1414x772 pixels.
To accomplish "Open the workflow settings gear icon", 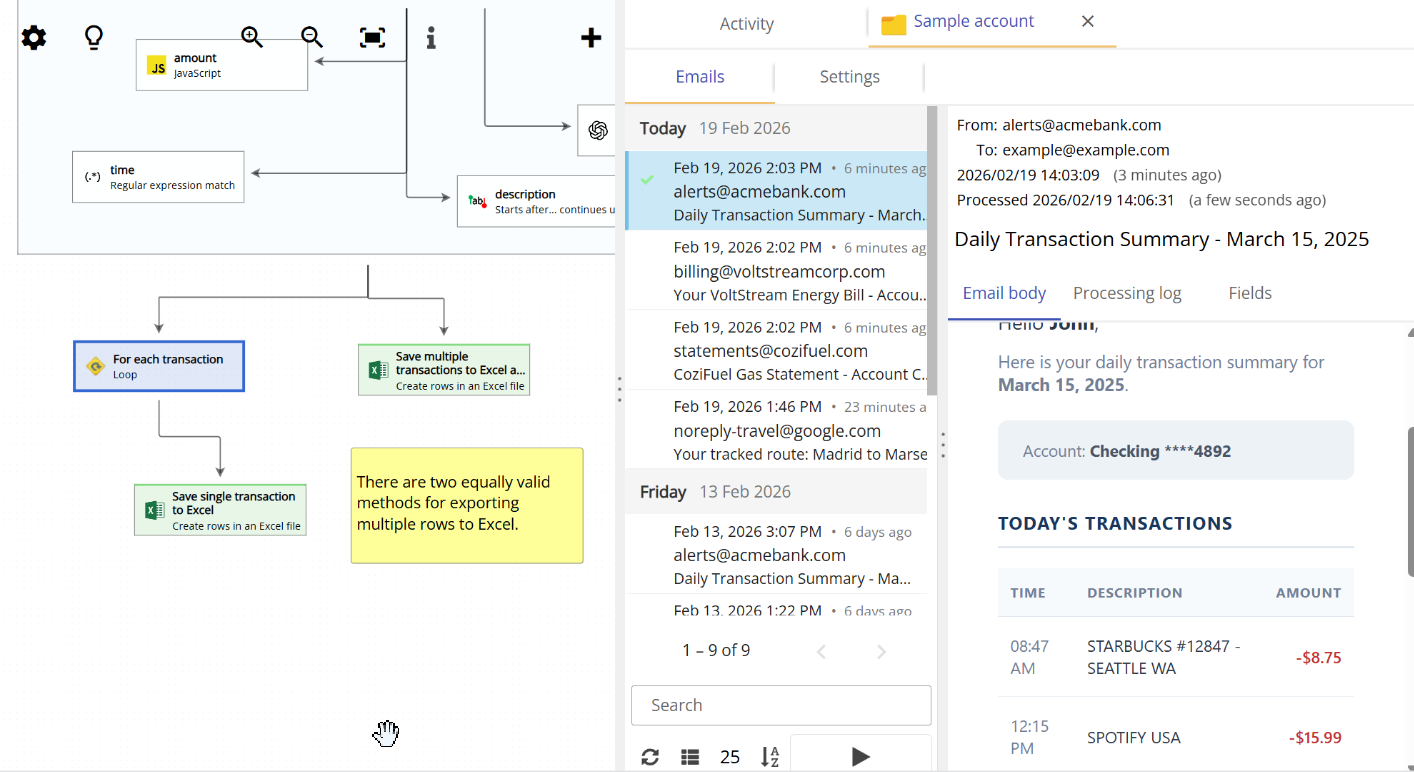I will pyautogui.click(x=33, y=37).
